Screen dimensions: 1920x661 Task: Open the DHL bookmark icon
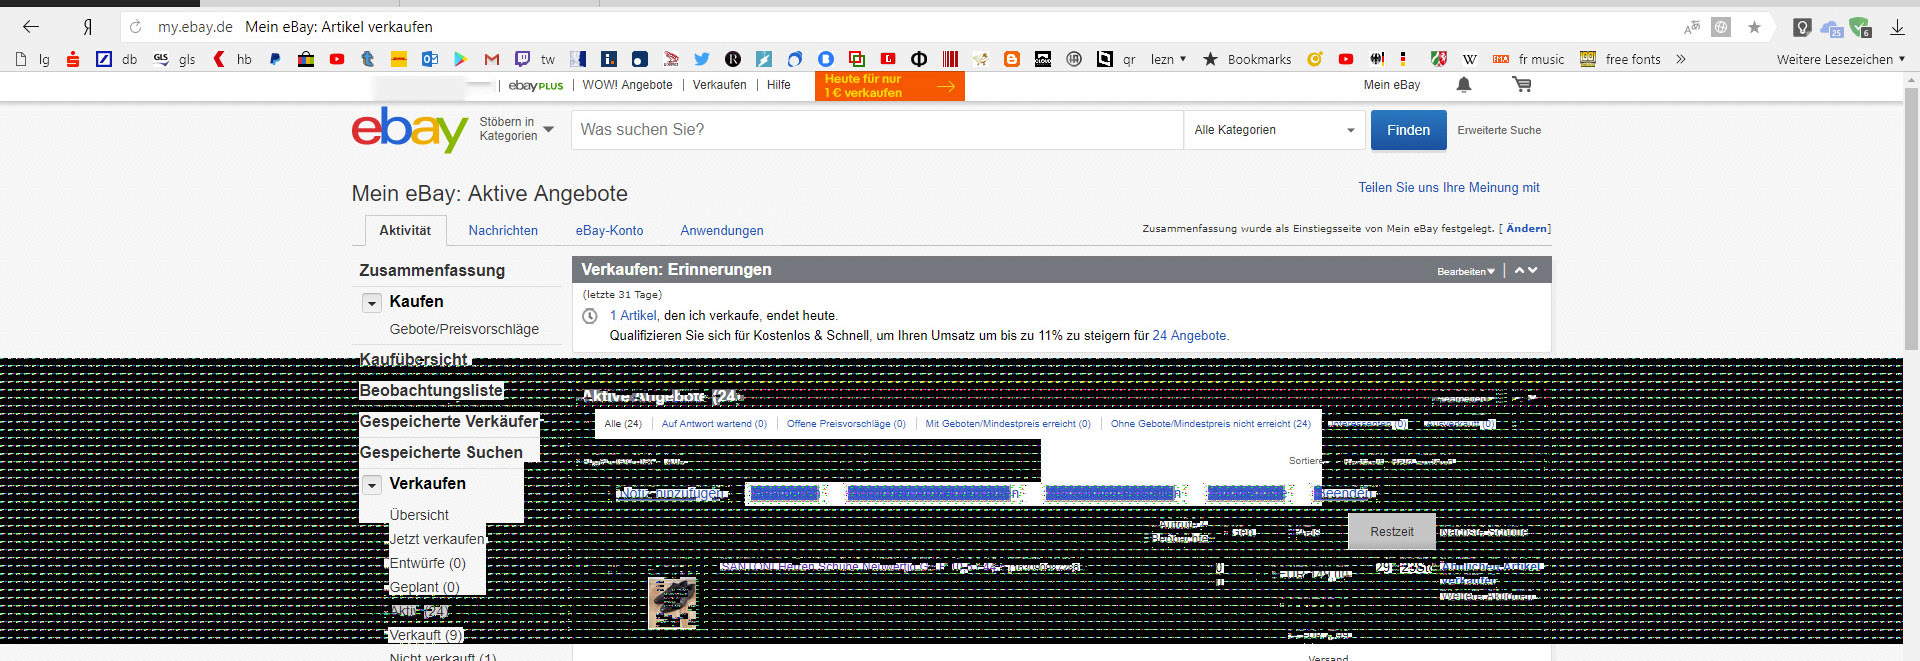coord(398,59)
